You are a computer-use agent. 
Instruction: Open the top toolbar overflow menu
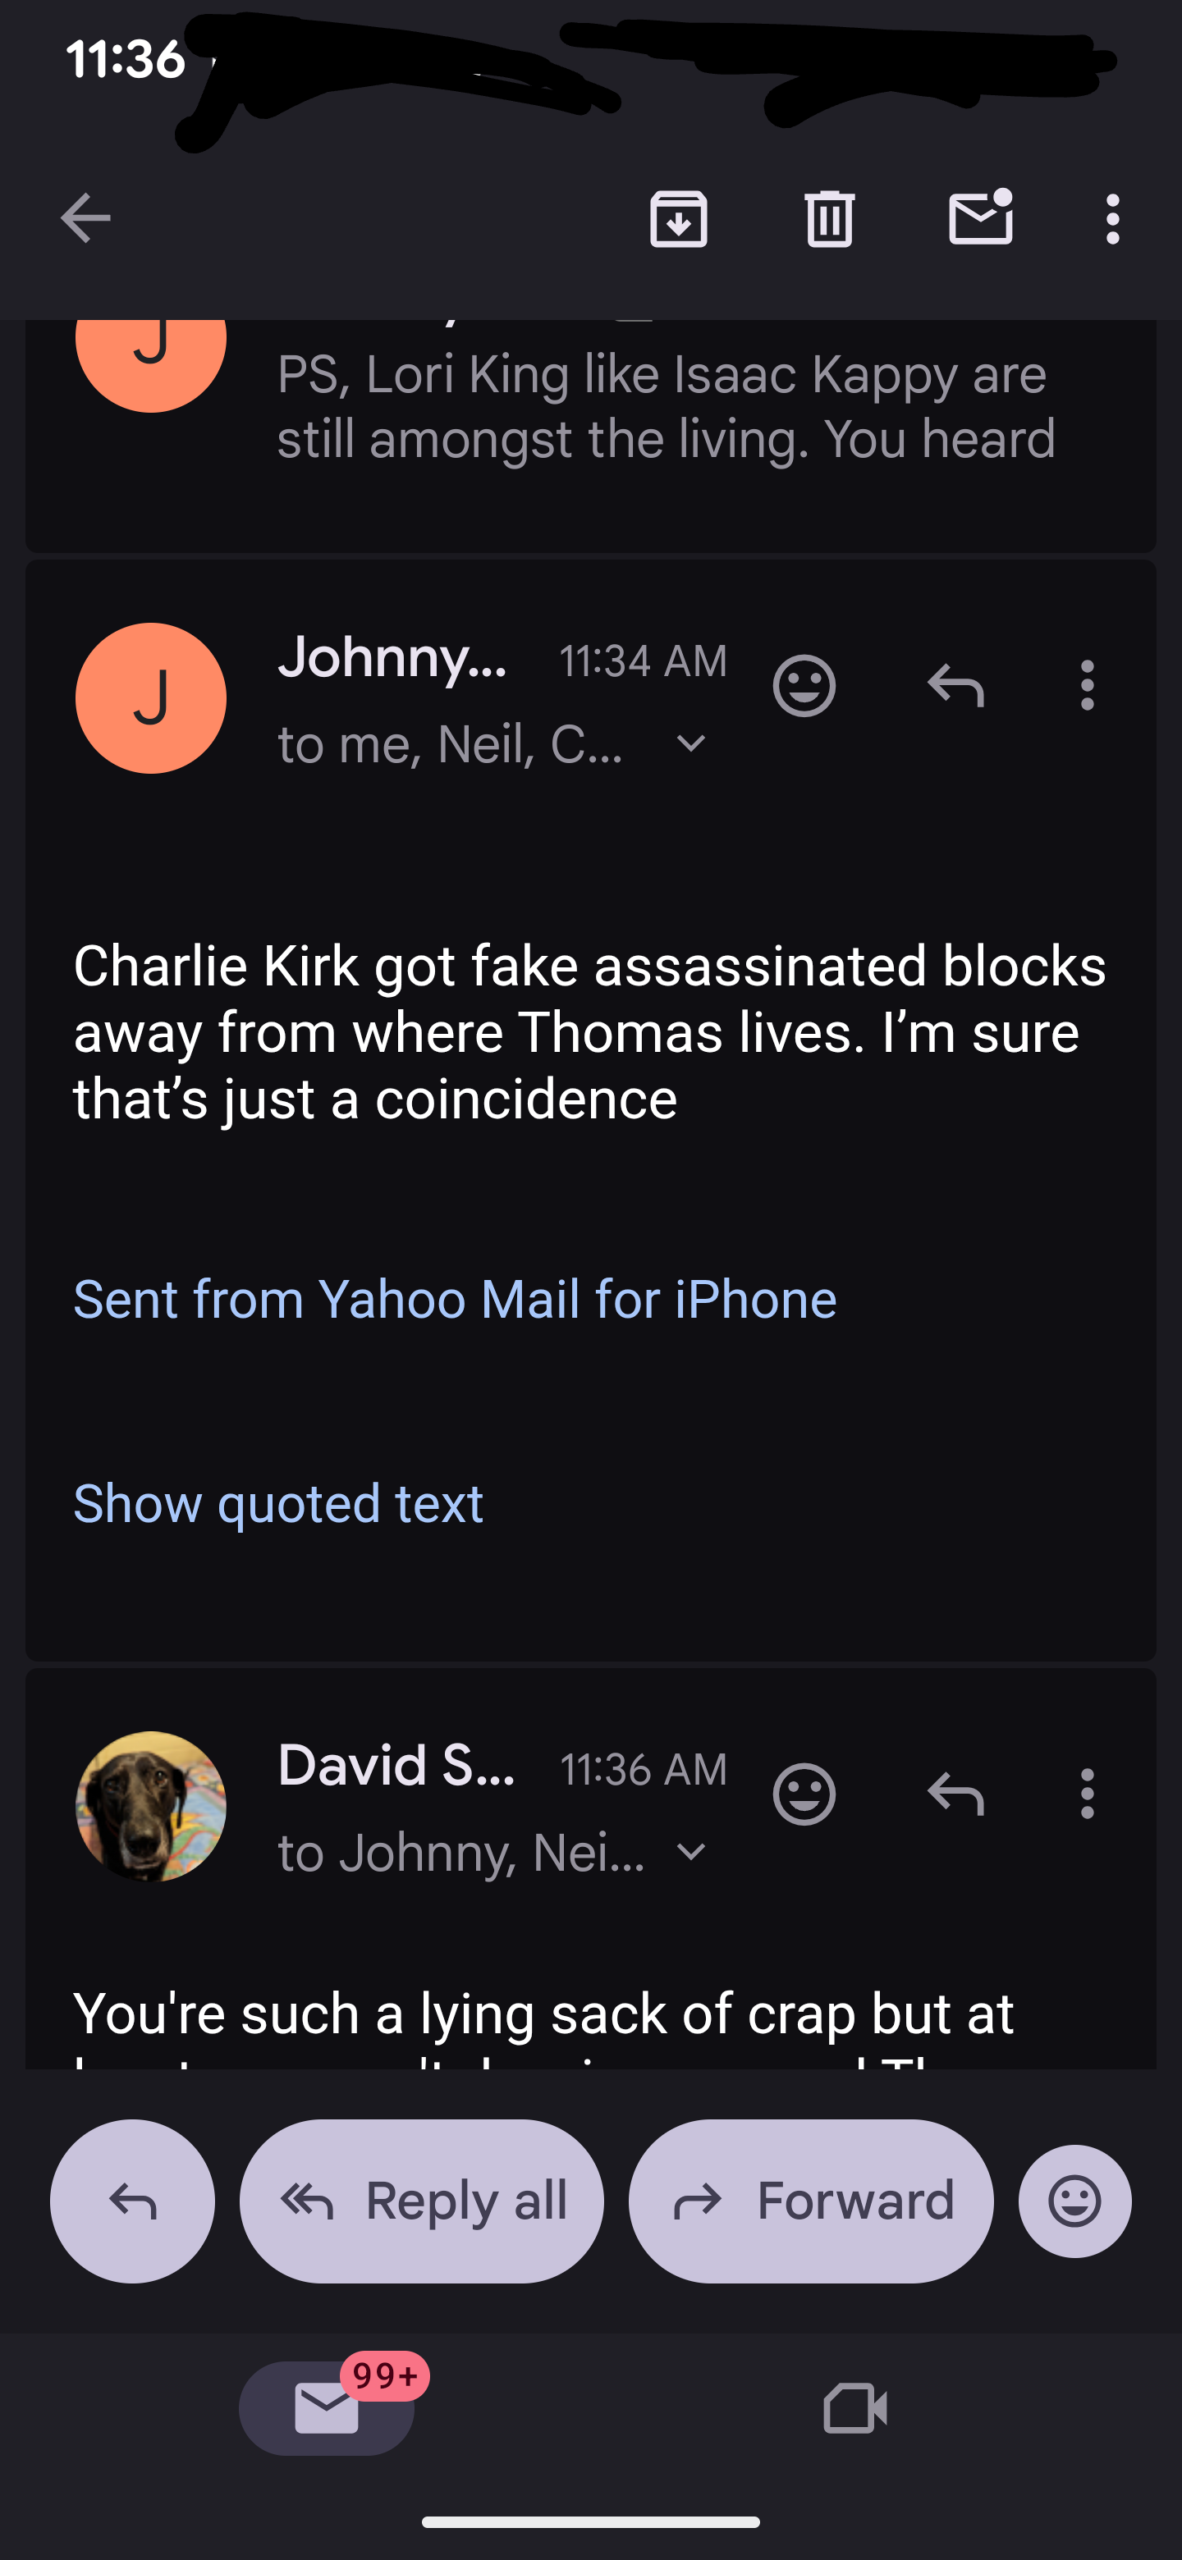click(1112, 218)
